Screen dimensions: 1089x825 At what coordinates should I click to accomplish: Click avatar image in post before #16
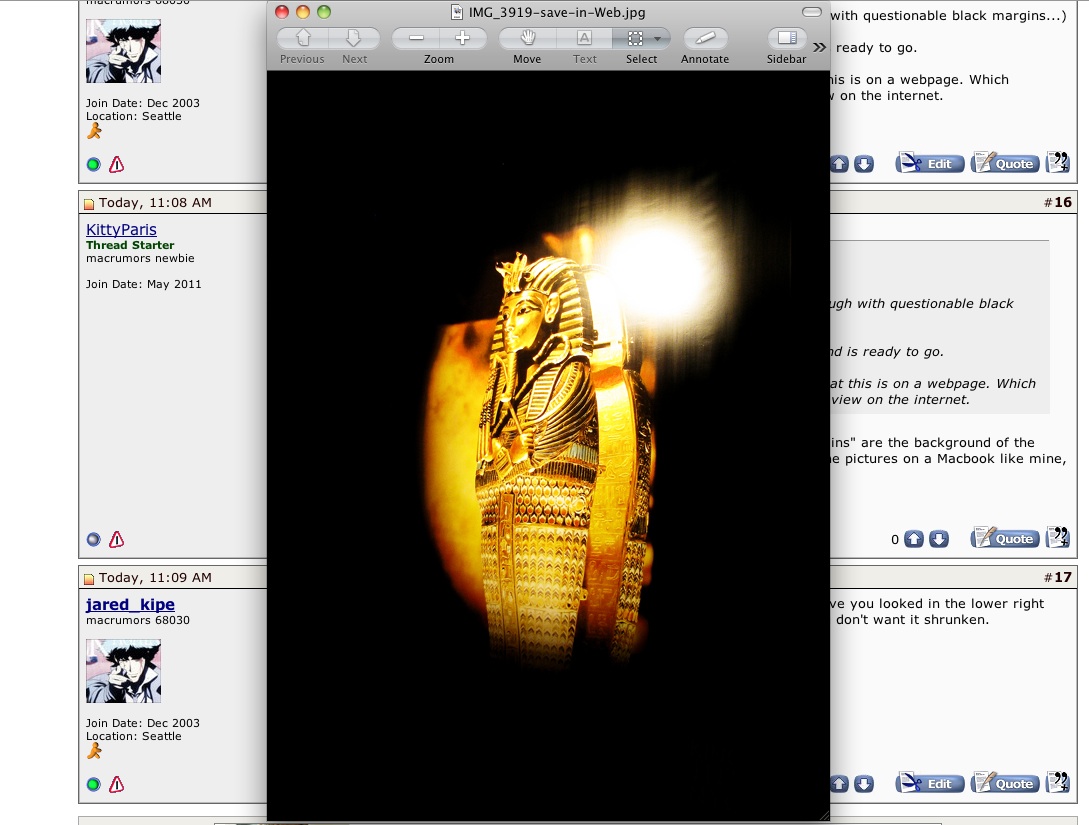point(124,51)
